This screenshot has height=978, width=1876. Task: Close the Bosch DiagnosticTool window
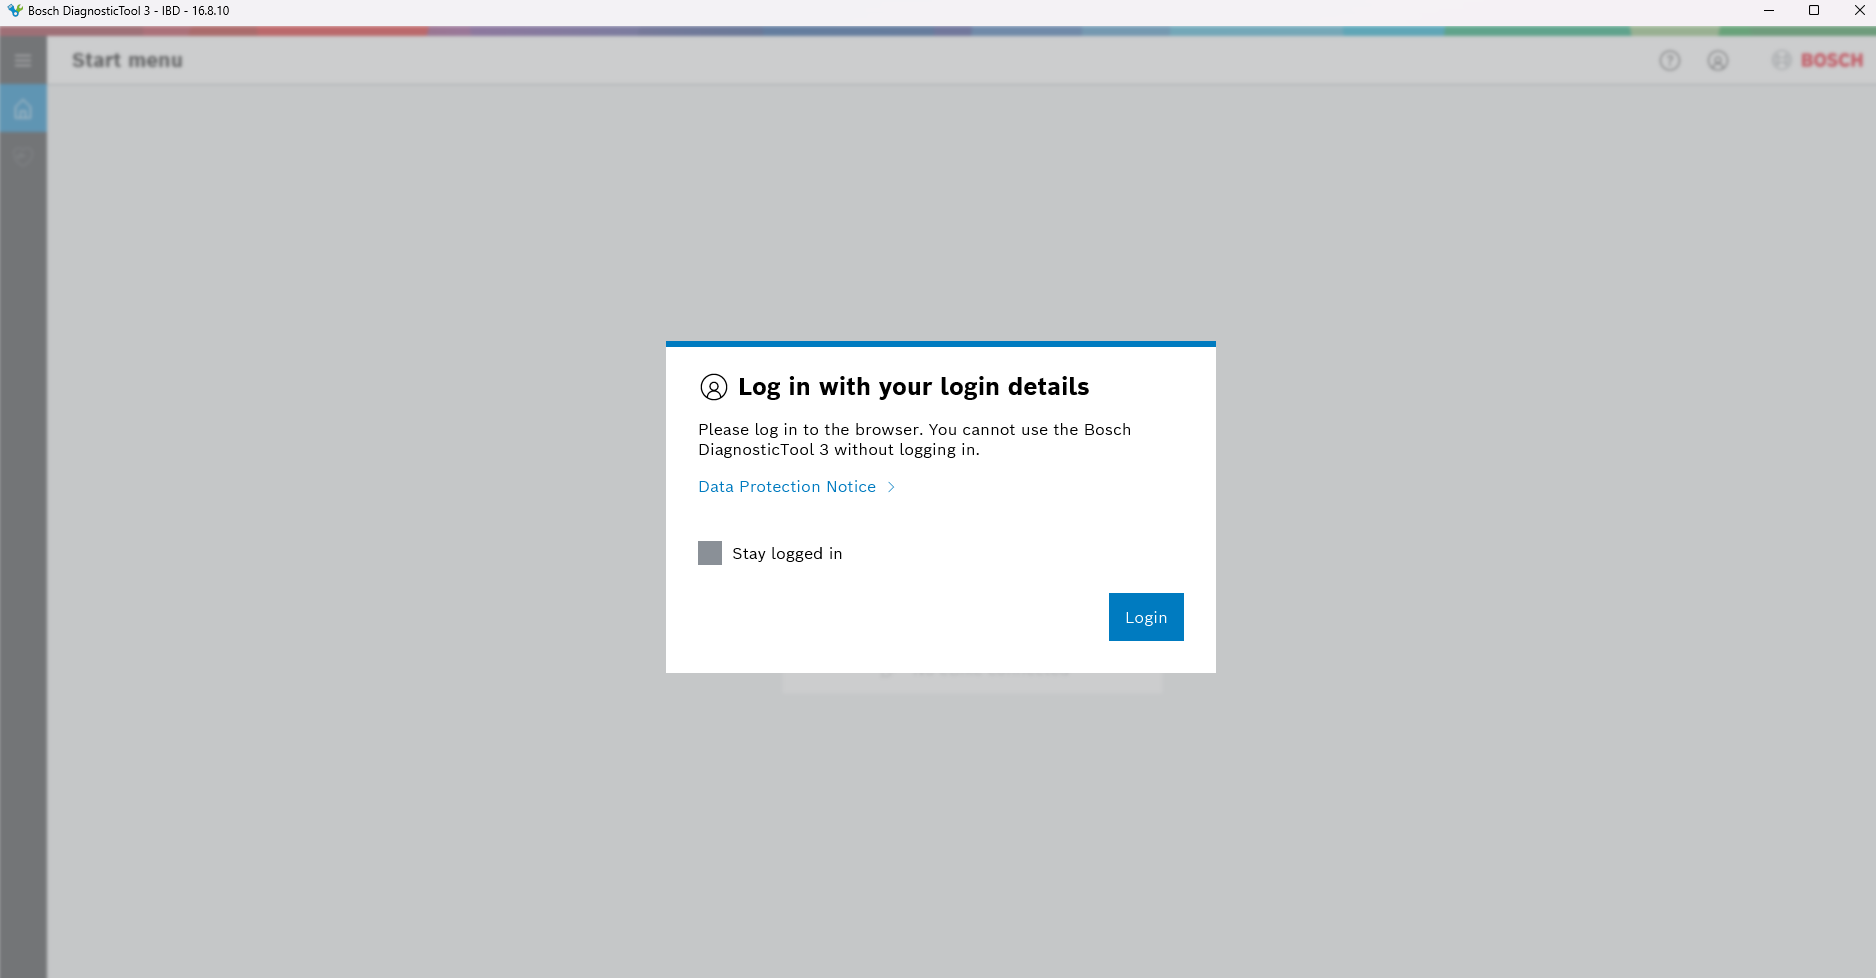pyautogui.click(x=1860, y=10)
